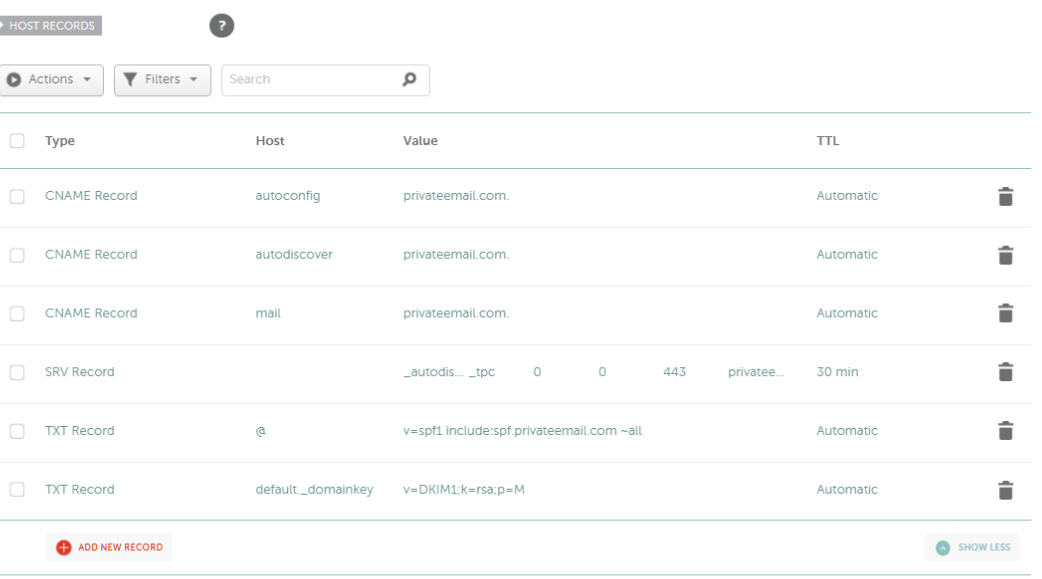Delete the mail CNAME record
Screen dimensions: 1042x579
[x=1005, y=313]
